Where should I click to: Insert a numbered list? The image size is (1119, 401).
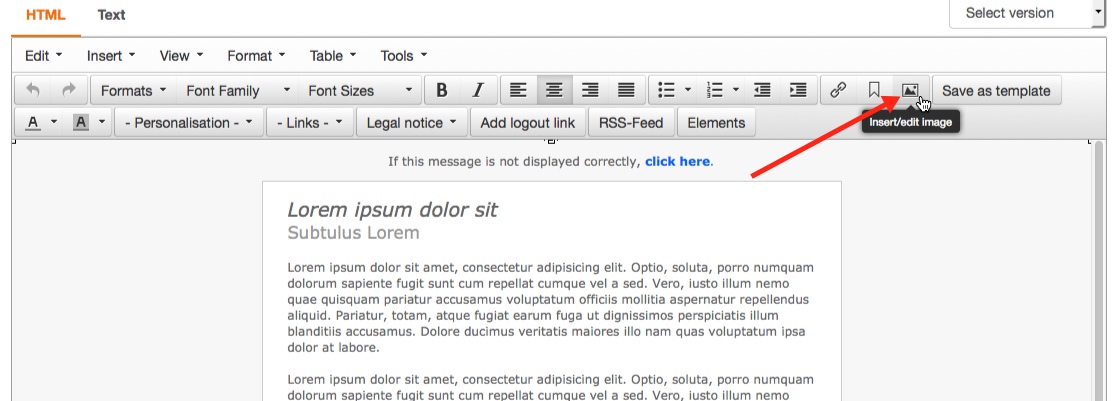tap(714, 91)
